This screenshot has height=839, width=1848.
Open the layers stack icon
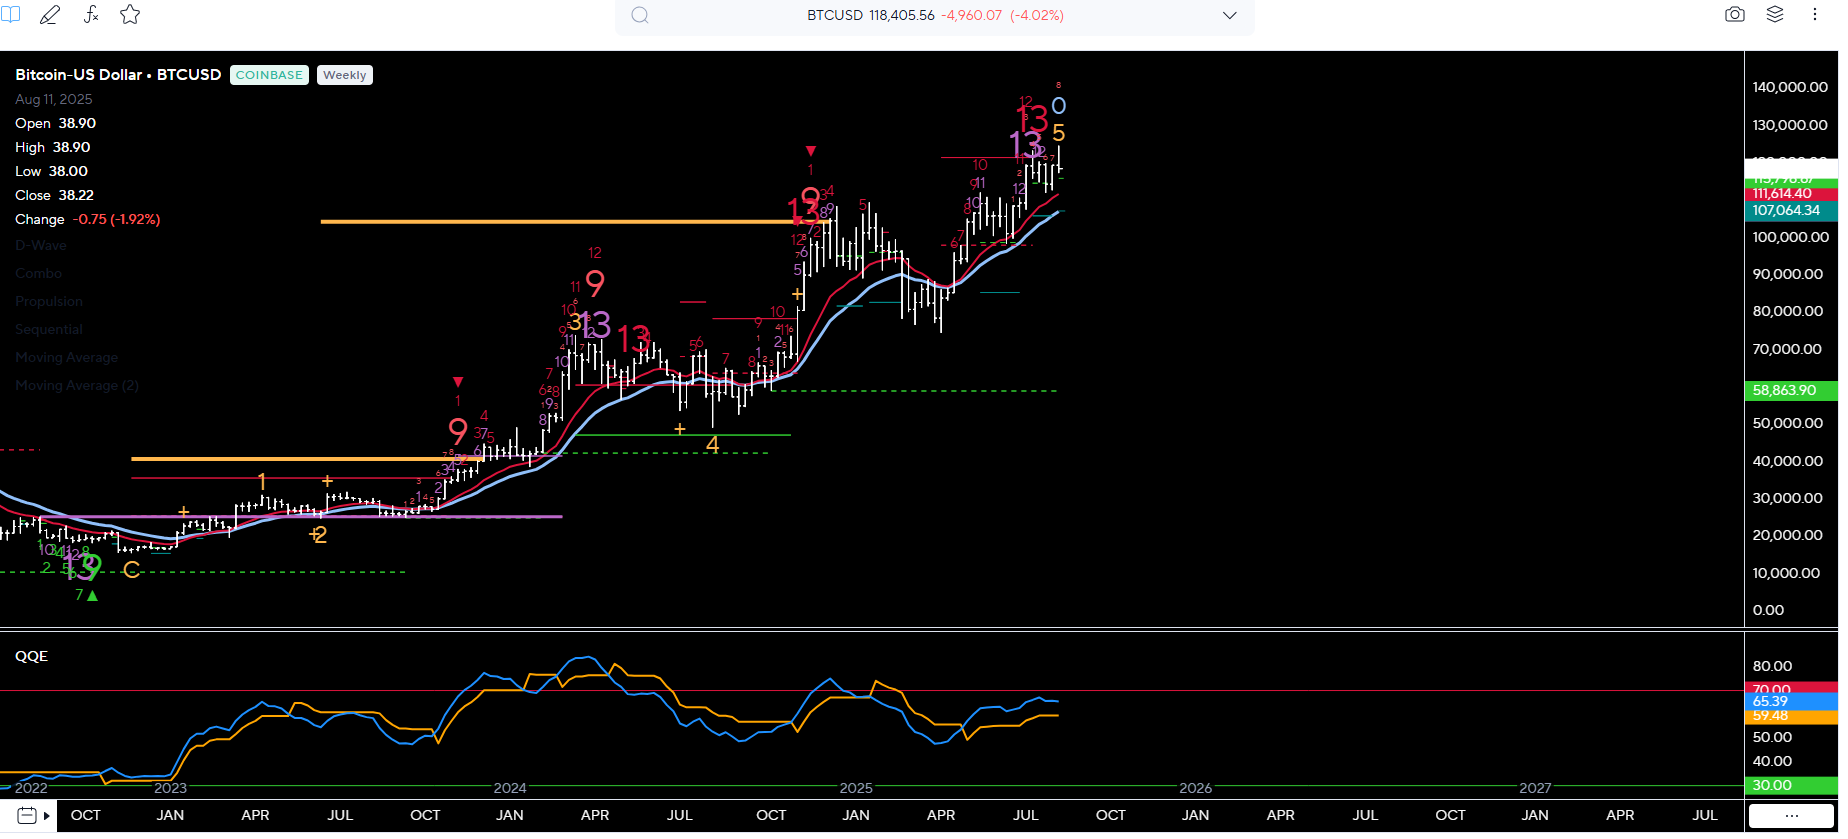(1775, 15)
